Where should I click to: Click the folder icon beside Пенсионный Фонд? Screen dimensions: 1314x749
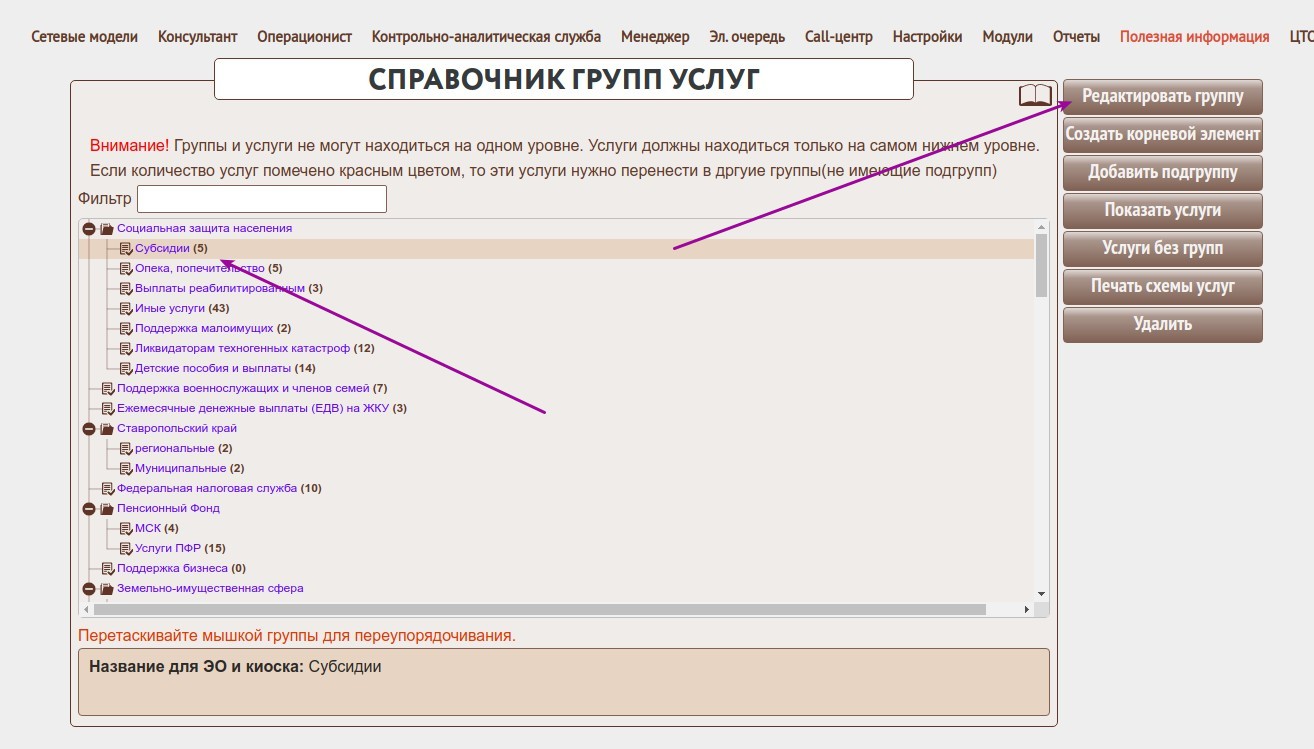(107, 509)
